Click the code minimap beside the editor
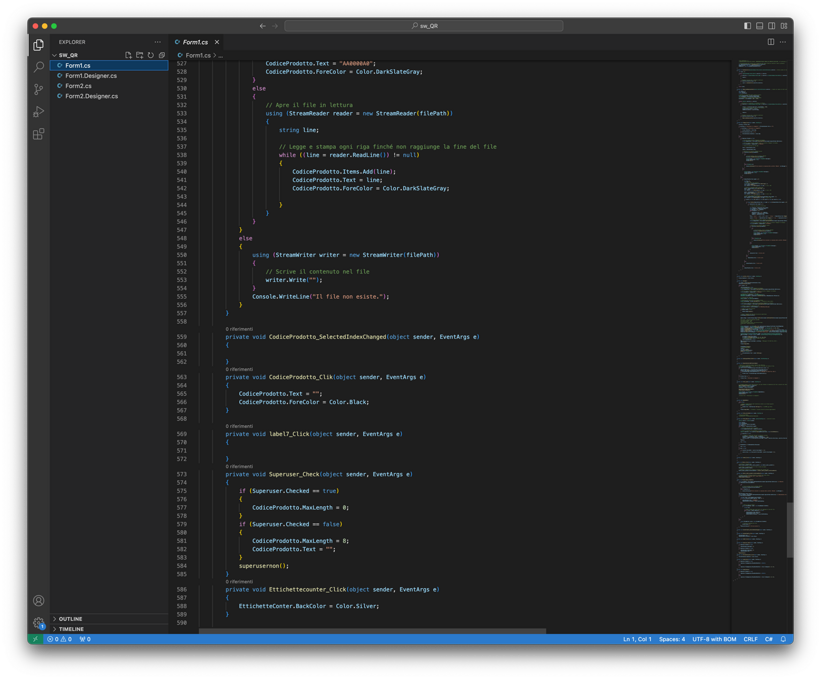This screenshot has width=821, height=680. tap(762, 319)
